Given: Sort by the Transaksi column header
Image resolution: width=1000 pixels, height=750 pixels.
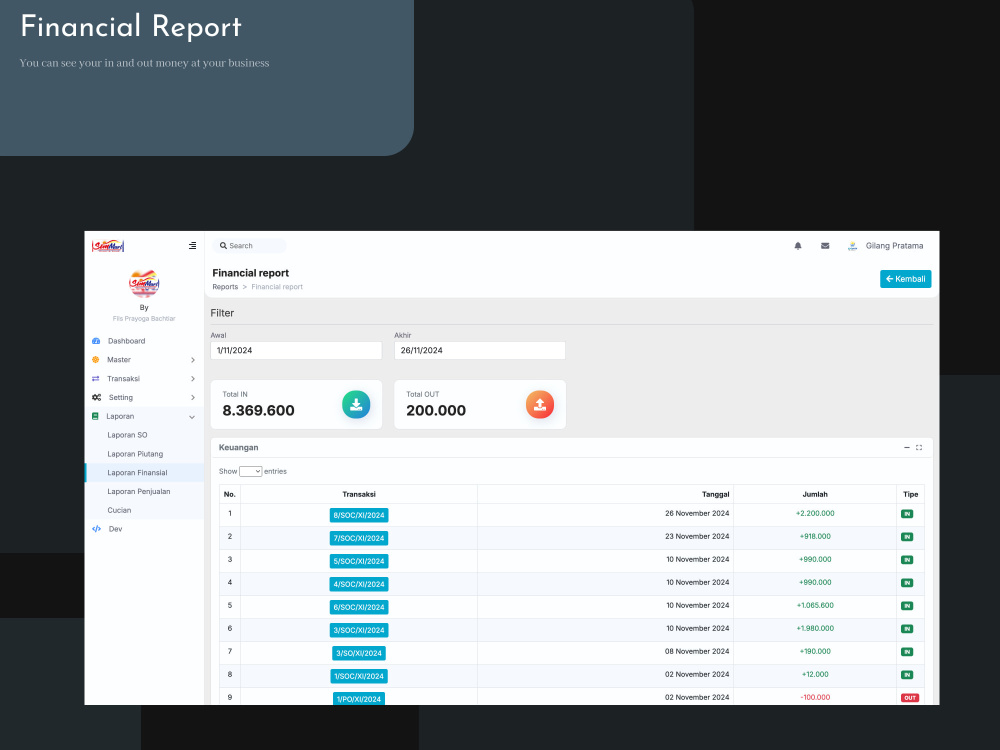Looking at the screenshot, I should (359, 494).
